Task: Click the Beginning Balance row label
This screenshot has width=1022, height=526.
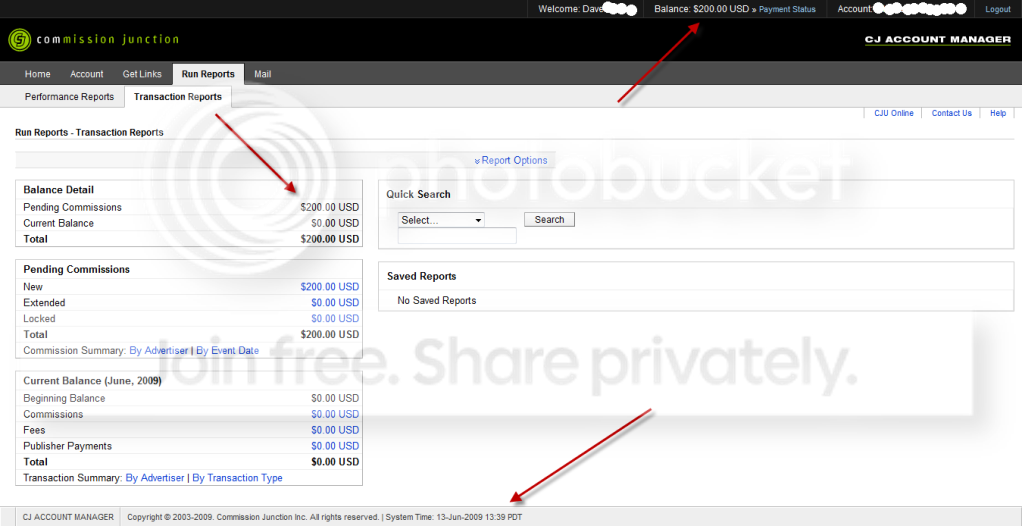Action: coord(64,398)
